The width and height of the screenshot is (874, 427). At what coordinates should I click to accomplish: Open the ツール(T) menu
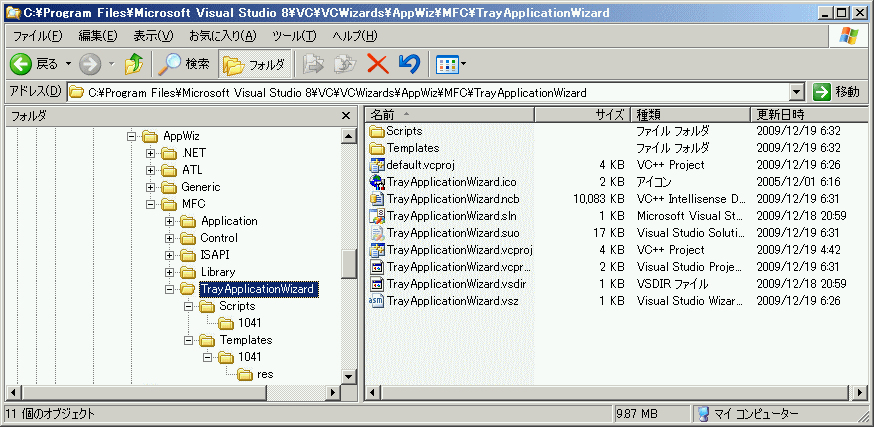[294, 36]
